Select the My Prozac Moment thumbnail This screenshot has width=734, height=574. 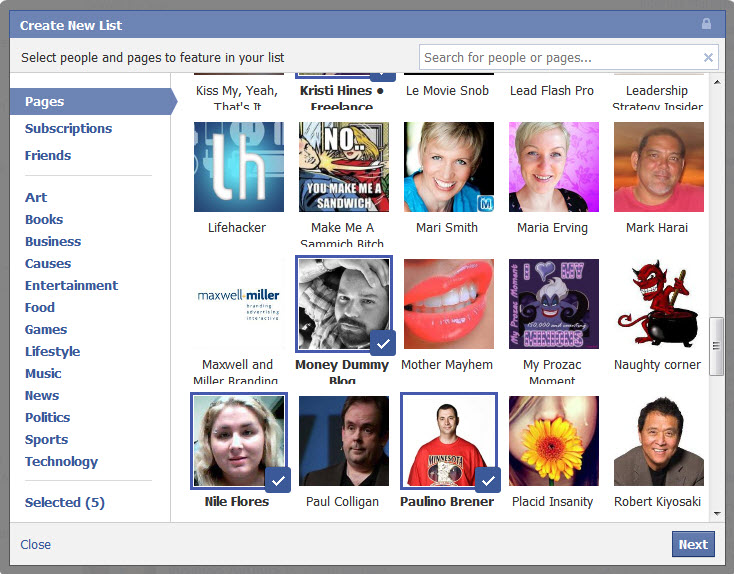(x=554, y=304)
